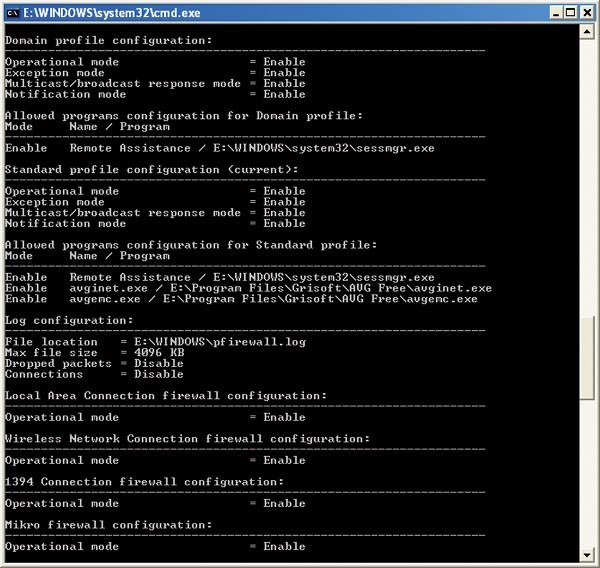Click the "Wireless Network Connection firewall configuration:" heading
The height and width of the screenshot is (568, 600).
pos(187,439)
